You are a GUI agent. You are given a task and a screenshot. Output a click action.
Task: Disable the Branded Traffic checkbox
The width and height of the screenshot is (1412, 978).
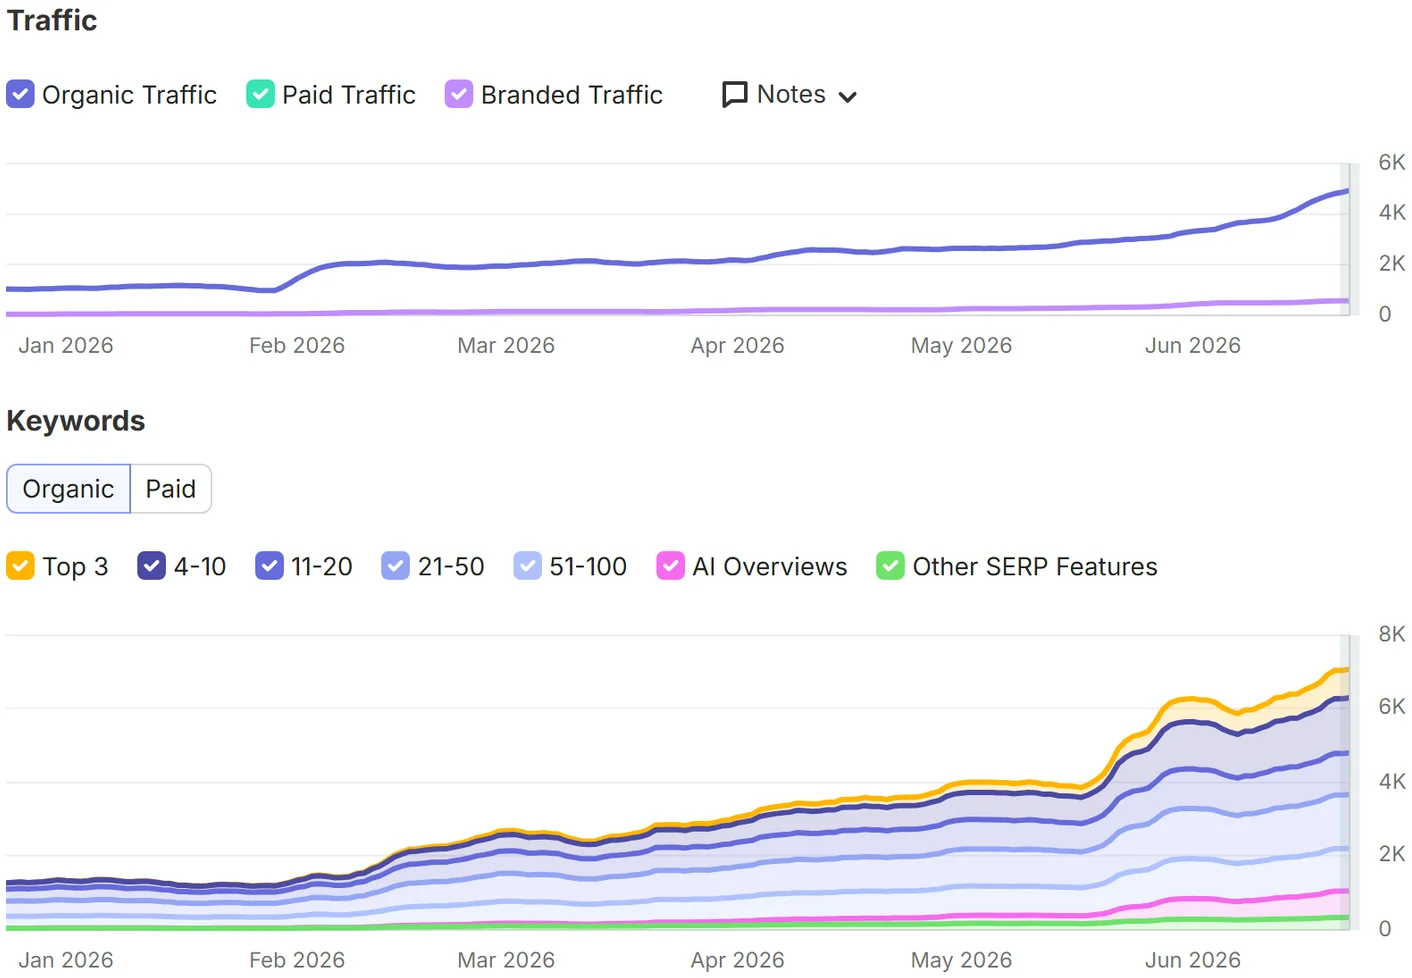pyautogui.click(x=459, y=94)
